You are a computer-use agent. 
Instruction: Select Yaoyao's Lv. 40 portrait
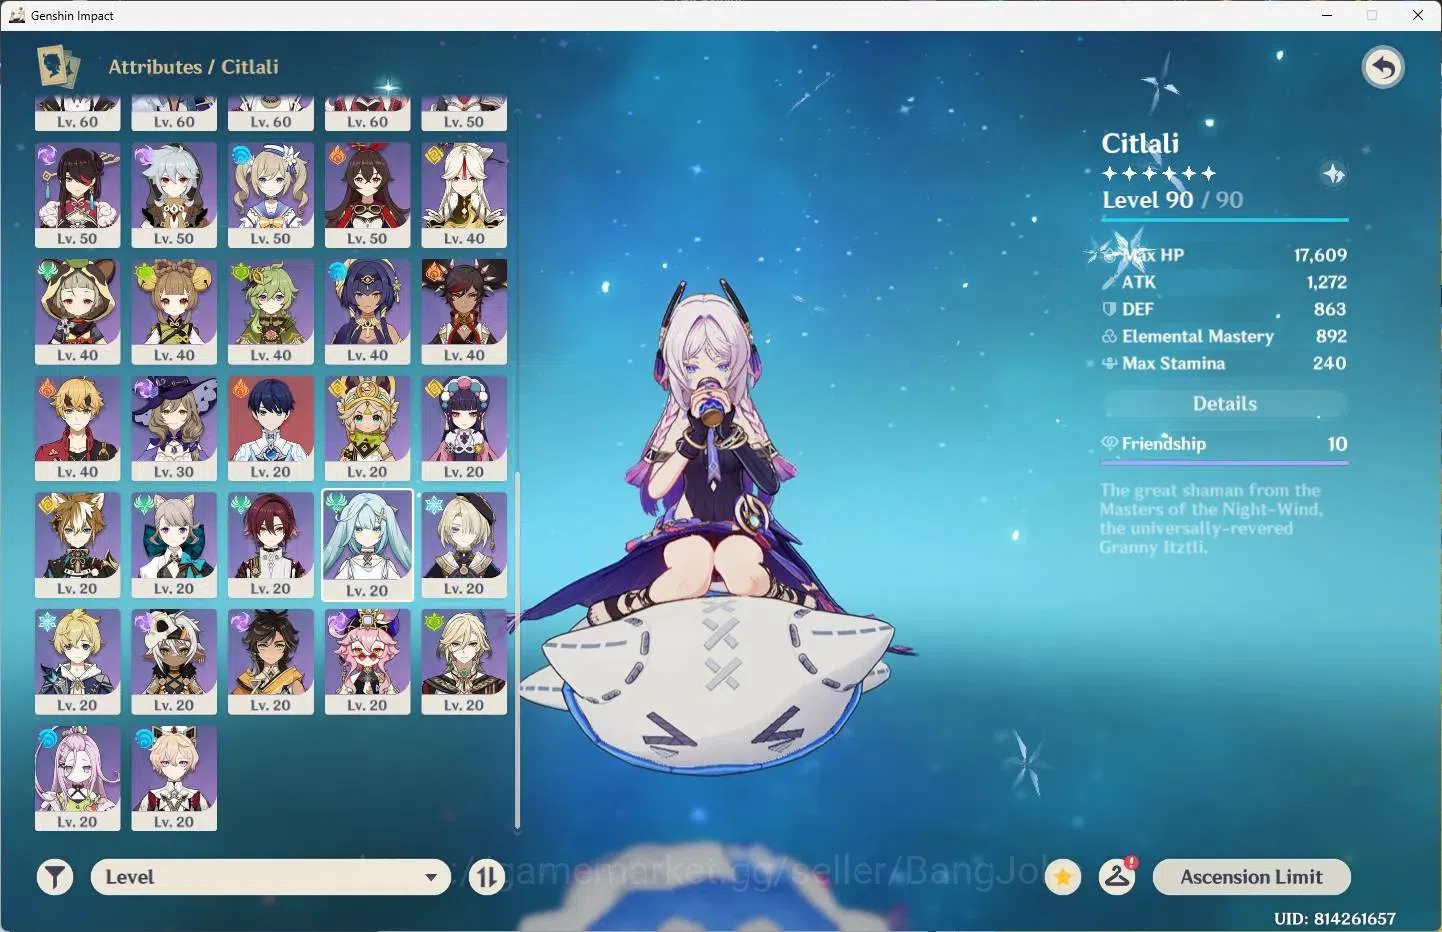tap(174, 312)
